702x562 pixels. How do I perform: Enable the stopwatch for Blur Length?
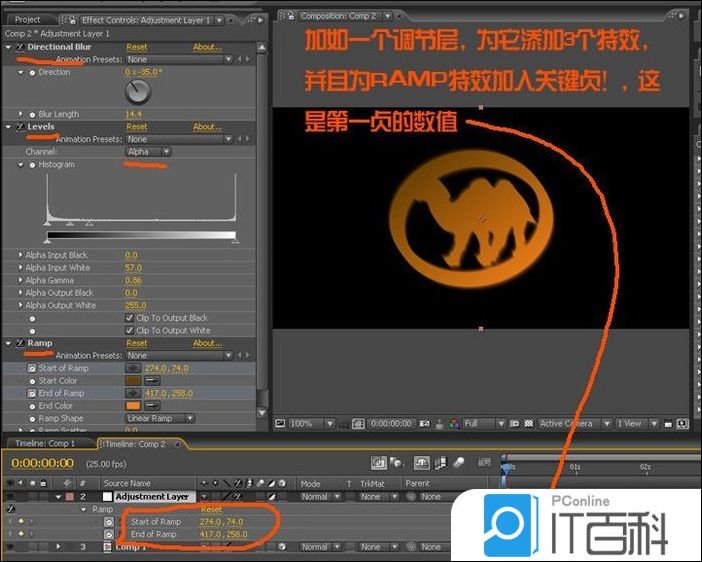pyautogui.click(x=32, y=115)
